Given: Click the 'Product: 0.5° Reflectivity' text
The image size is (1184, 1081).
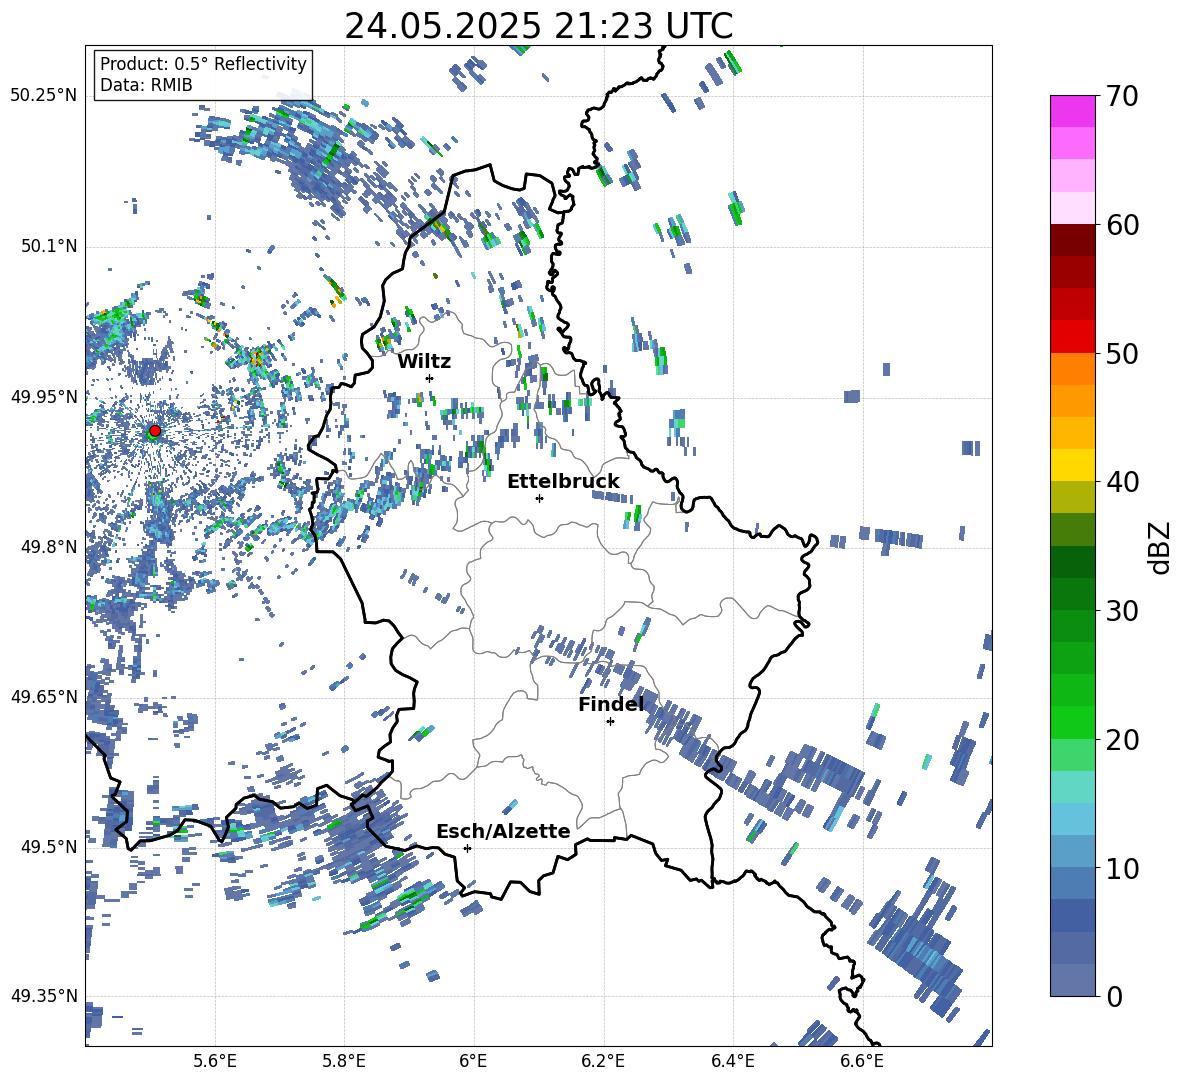Looking at the screenshot, I should tap(203, 64).
